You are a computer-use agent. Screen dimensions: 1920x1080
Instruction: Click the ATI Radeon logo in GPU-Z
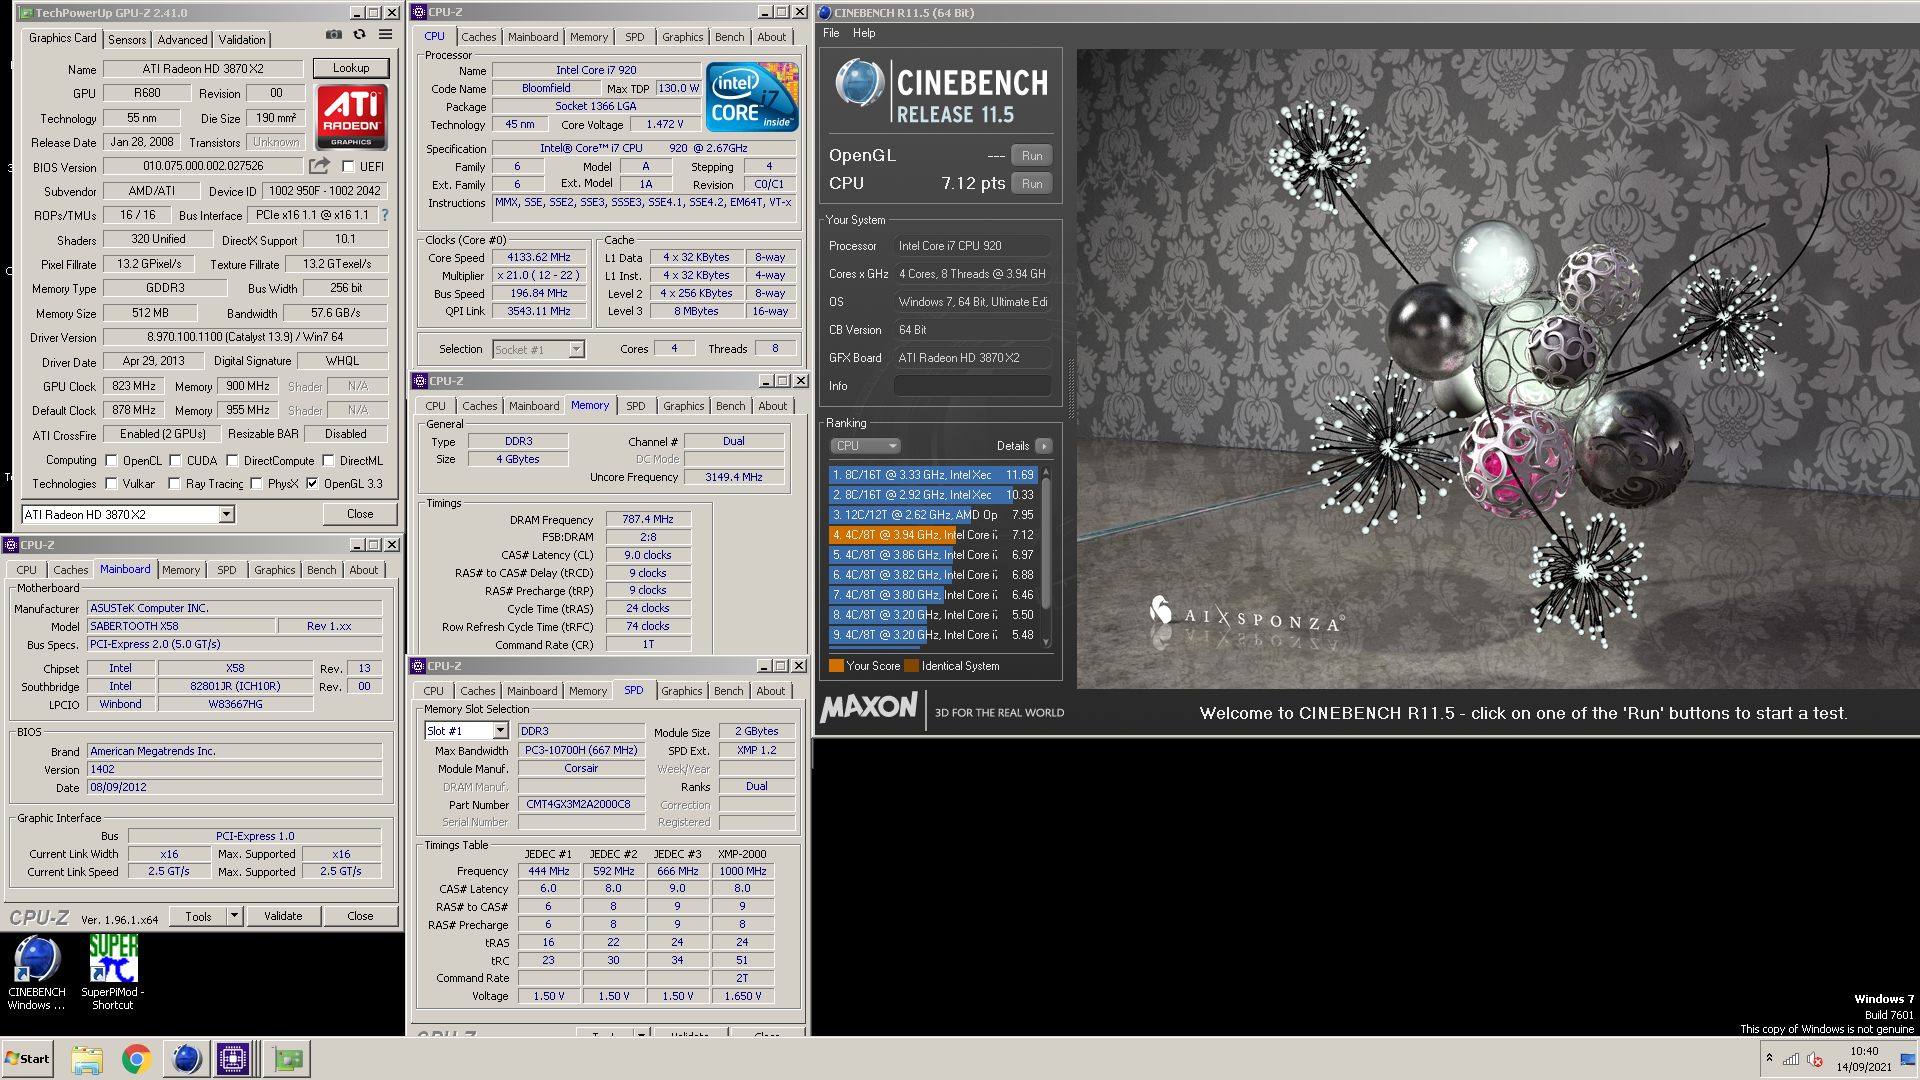tap(351, 117)
